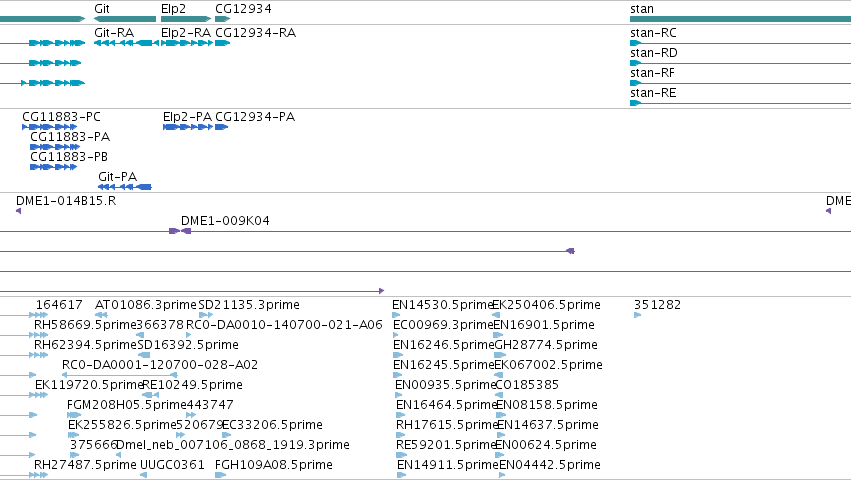Select the GH28774.5prime EST label
The image size is (851, 480).
[x=547, y=345]
